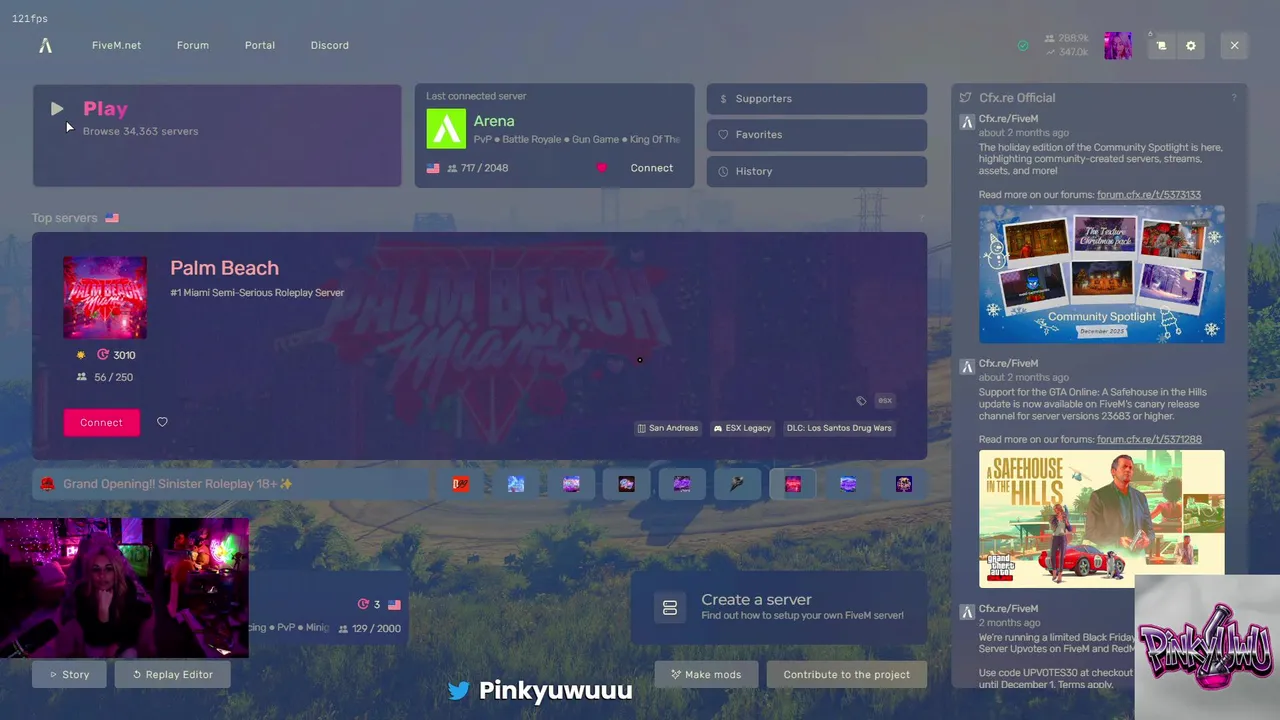1280x720 pixels.
Task: Click the 129 / 2000 player count
Action: click(x=370, y=628)
